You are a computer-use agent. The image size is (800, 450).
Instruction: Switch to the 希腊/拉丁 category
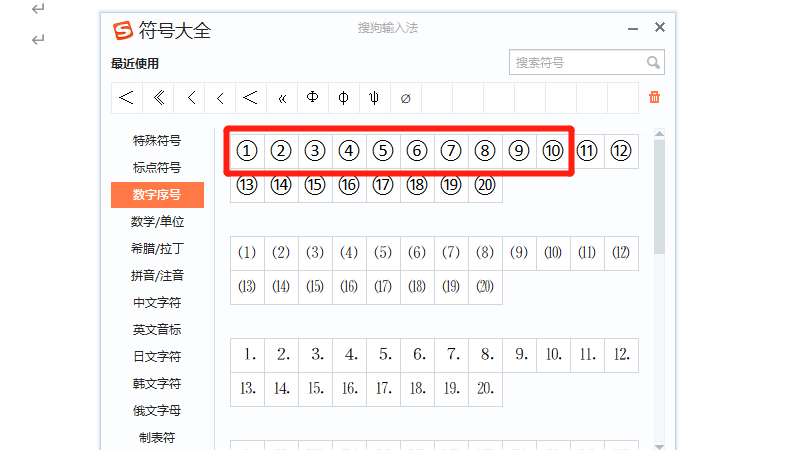coord(157,249)
